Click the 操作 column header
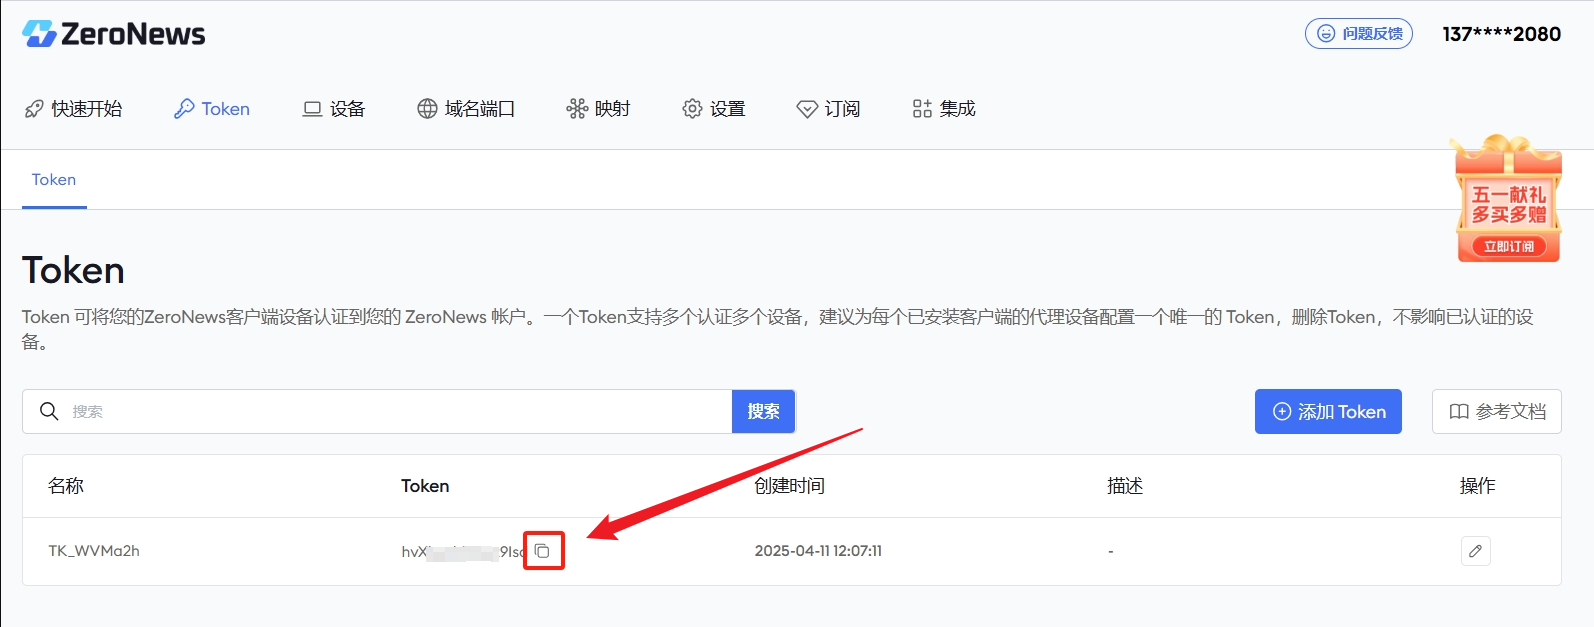 click(1478, 486)
